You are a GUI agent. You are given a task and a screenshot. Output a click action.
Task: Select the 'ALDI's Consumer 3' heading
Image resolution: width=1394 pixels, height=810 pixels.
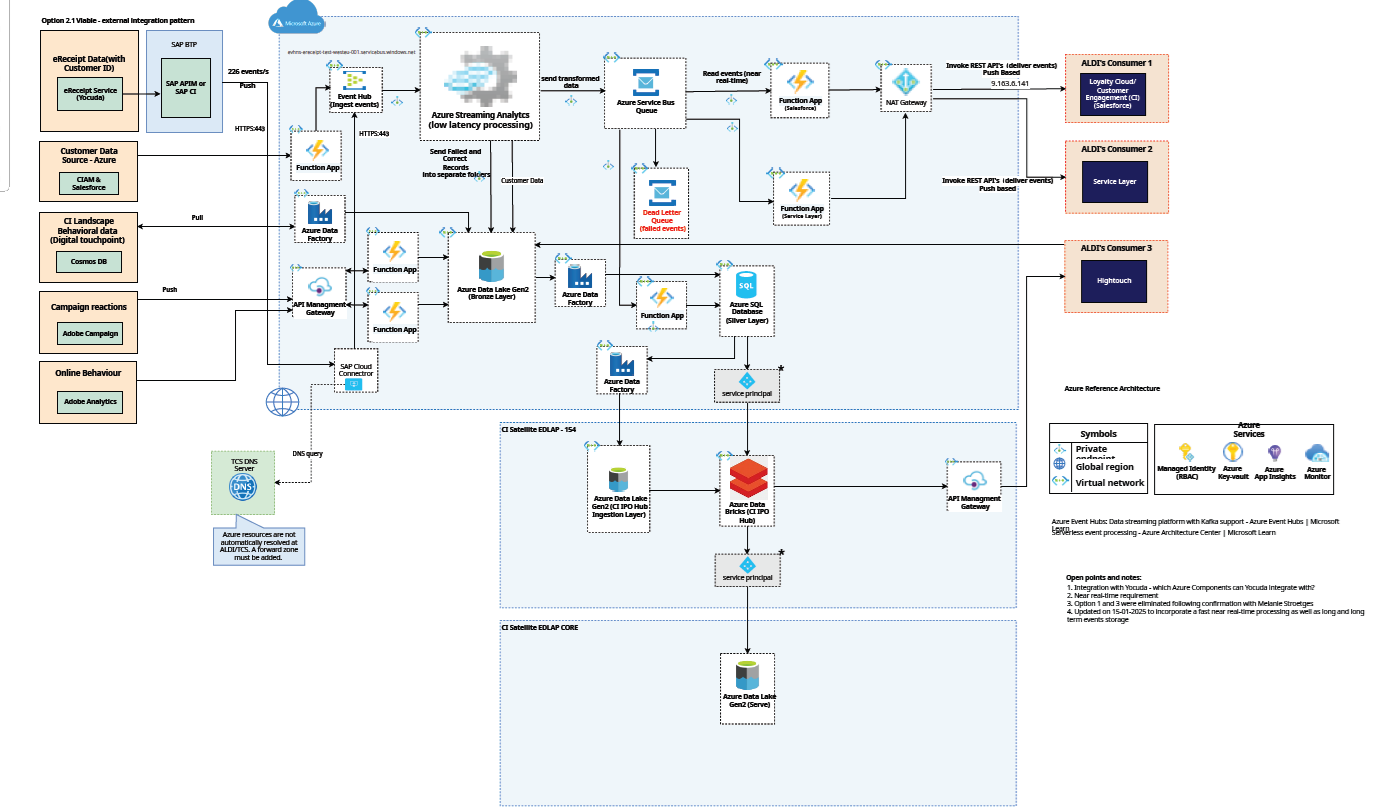(1115, 247)
